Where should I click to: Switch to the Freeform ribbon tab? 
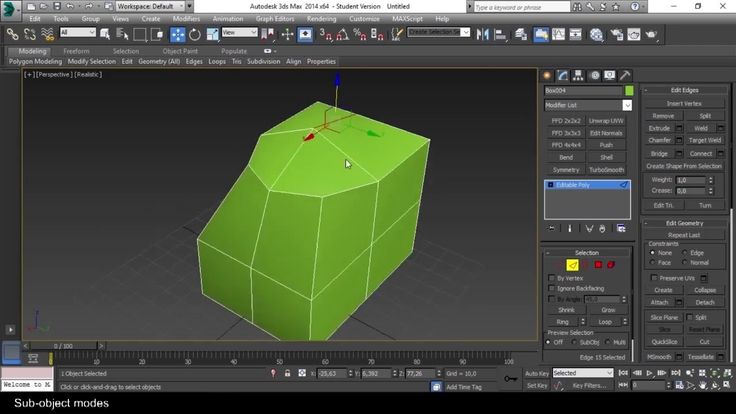[x=76, y=50]
